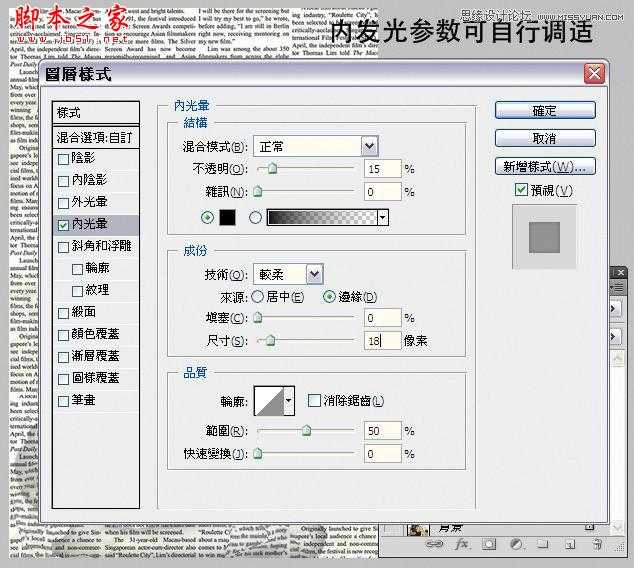Select the 斜角和浮雕 row label
This screenshot has width=634, height=568.
(x=101, y=246)
